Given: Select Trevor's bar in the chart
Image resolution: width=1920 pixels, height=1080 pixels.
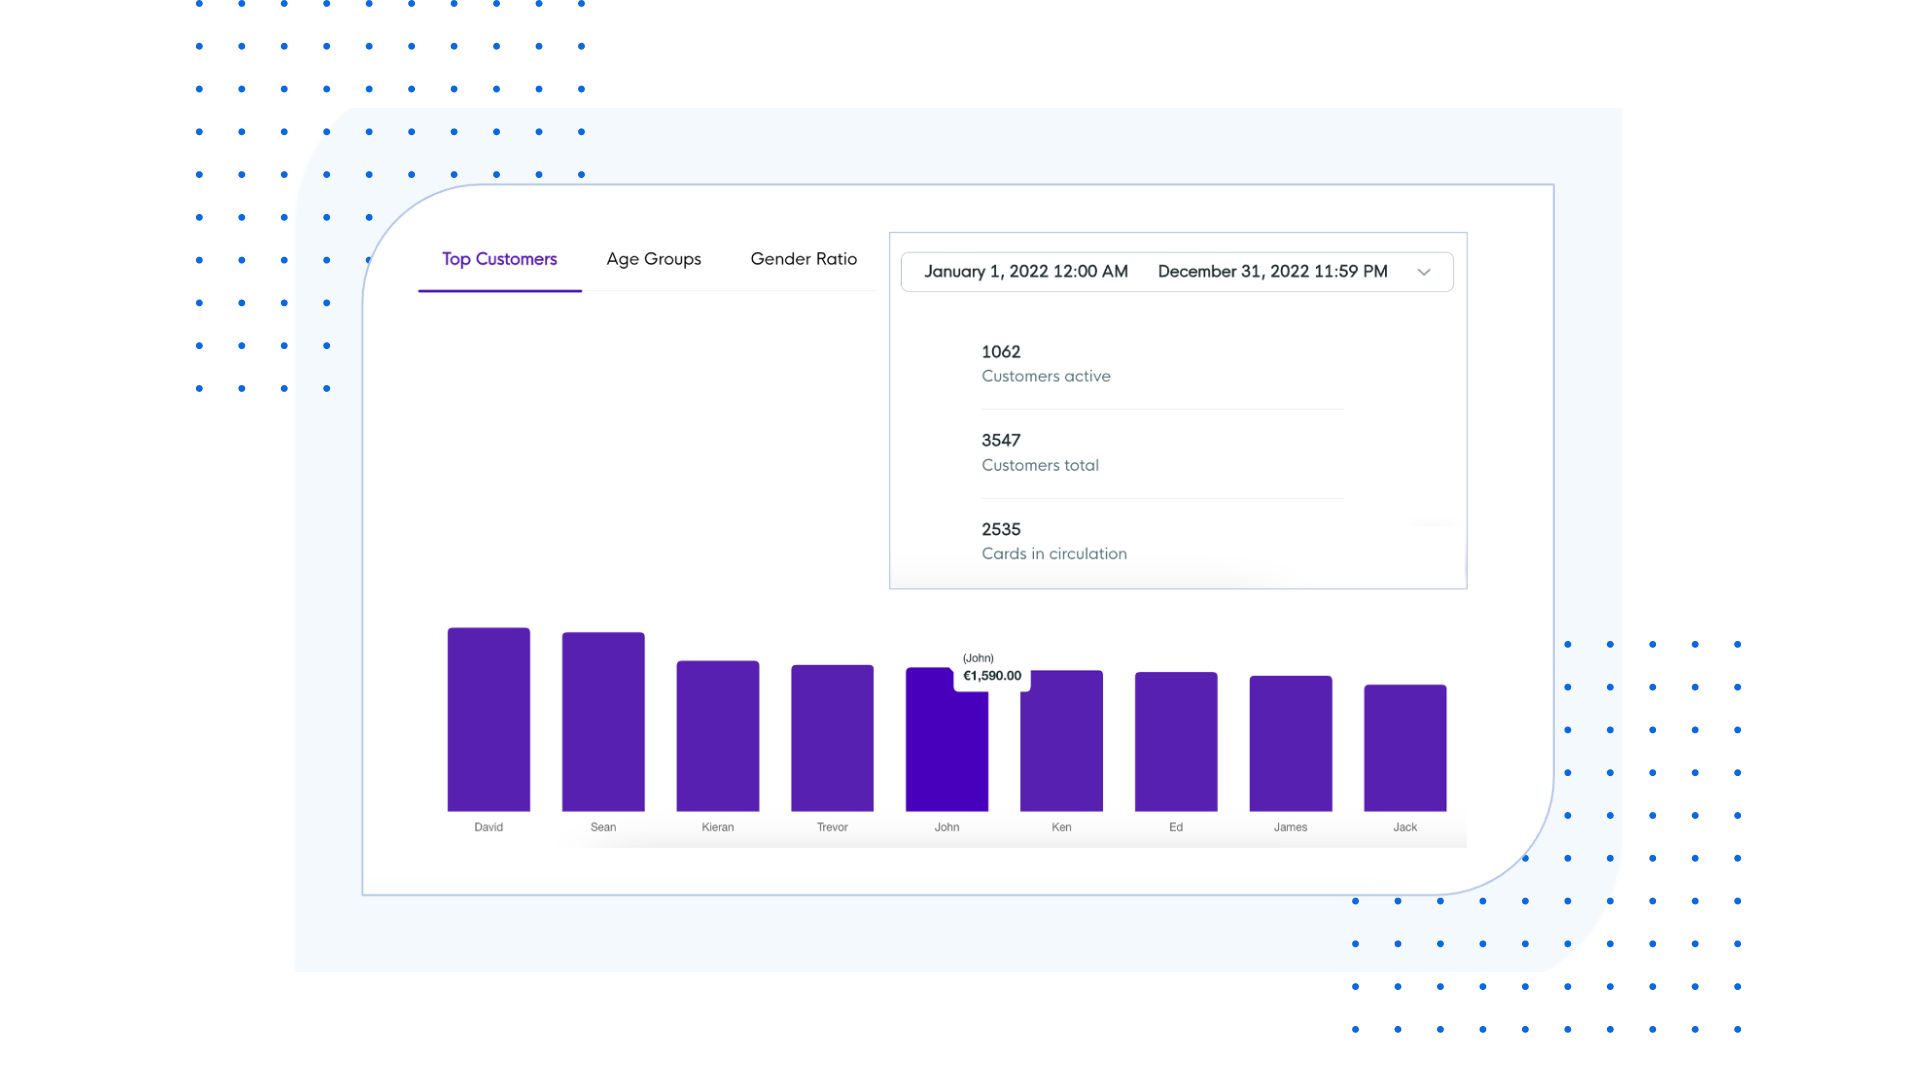Looking at the screenshot, I should pos(832,738).
